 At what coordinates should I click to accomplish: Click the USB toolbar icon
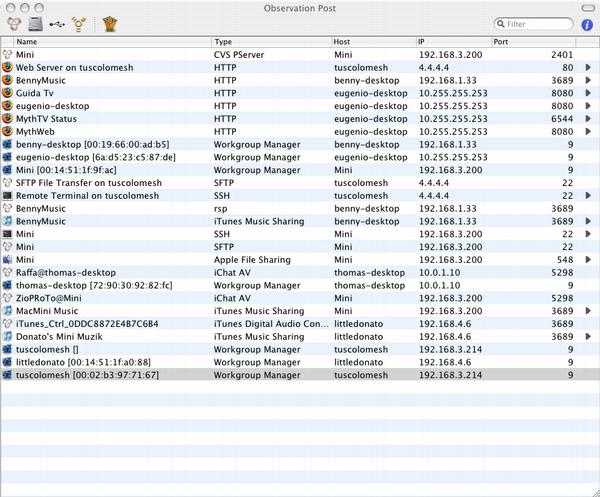tap(57, 23)
